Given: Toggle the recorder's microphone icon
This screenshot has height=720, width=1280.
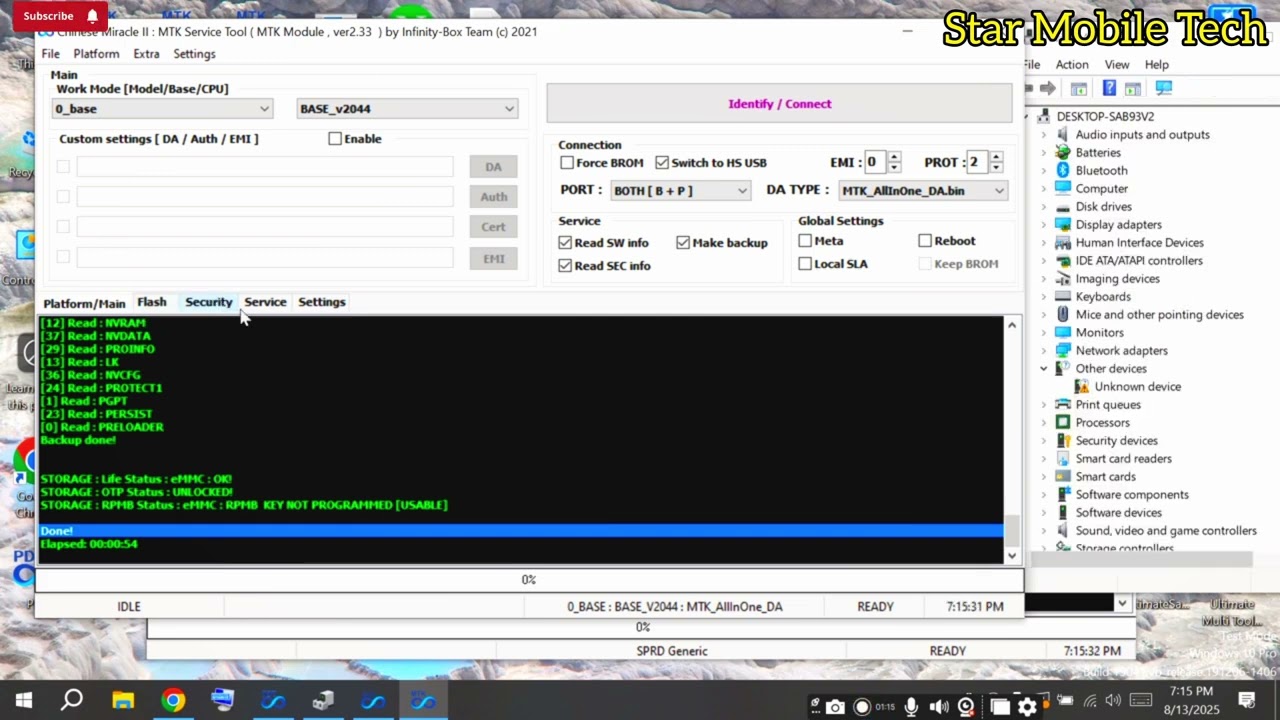Looking at the screenshot, I should click(912, 707).
